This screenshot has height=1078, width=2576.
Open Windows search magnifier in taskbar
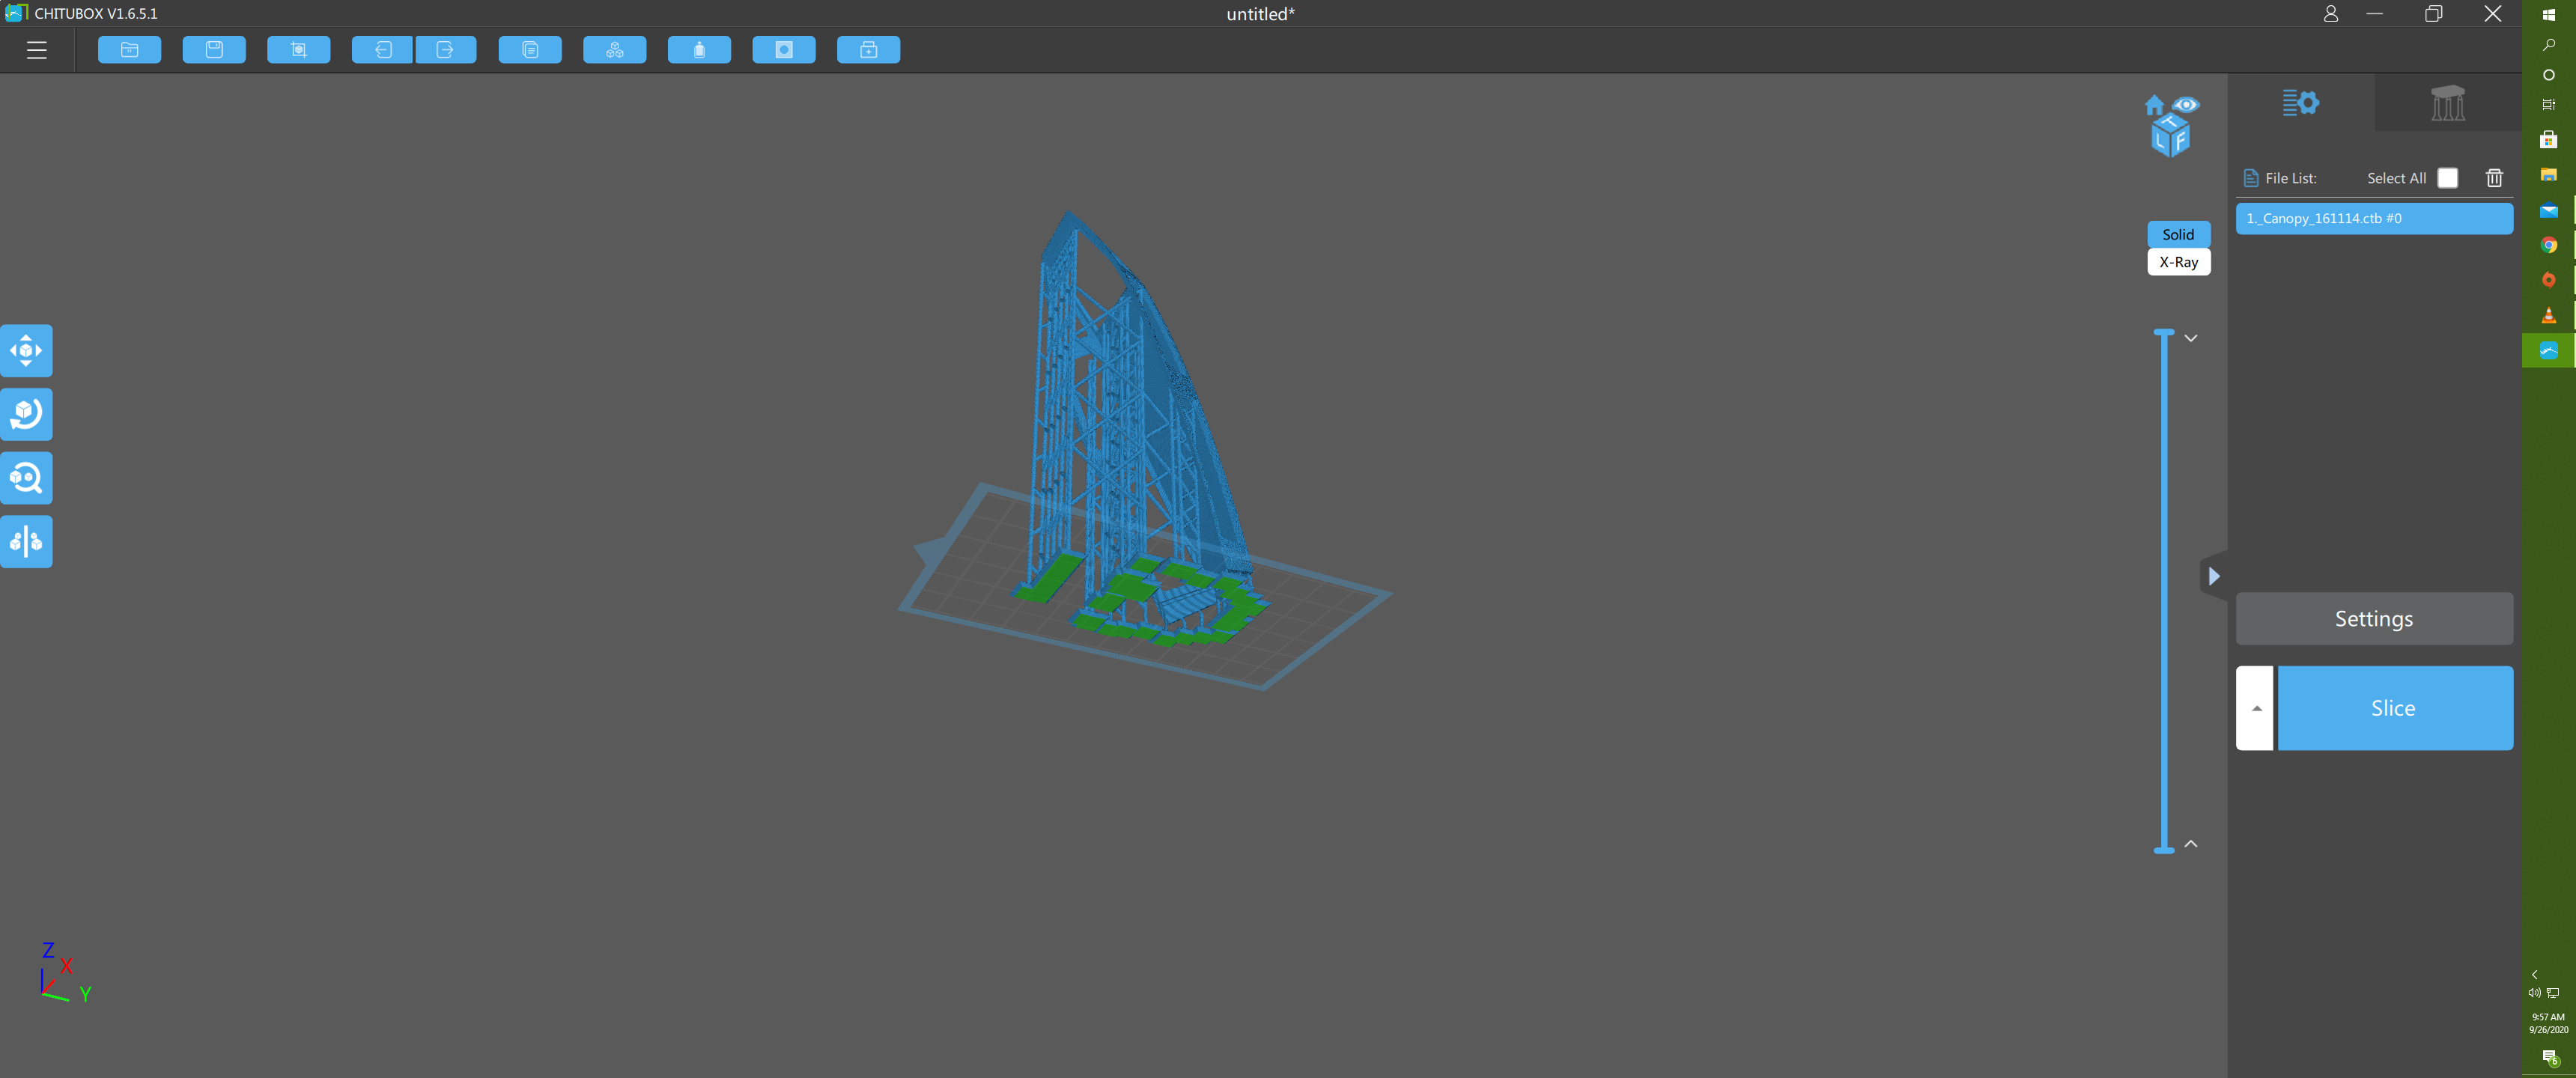(2549, 45)
